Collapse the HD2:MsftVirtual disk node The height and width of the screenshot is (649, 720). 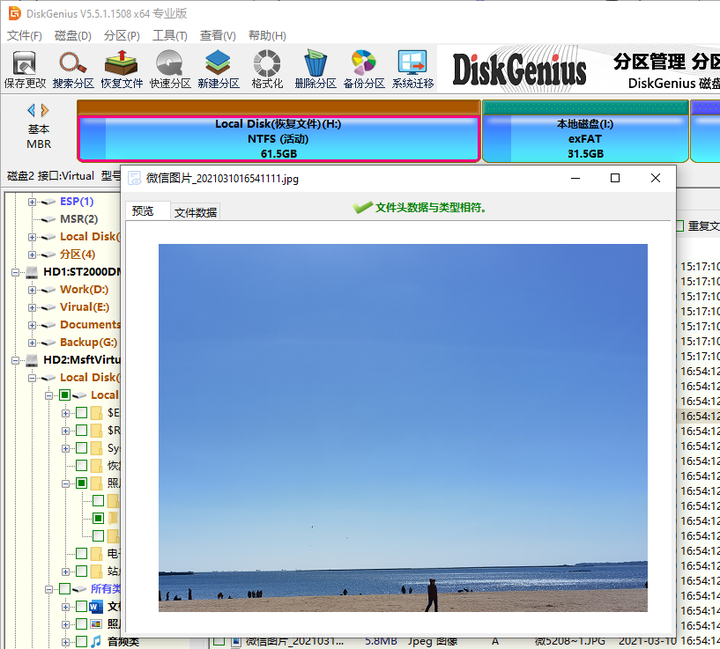(x=15, y=360)
